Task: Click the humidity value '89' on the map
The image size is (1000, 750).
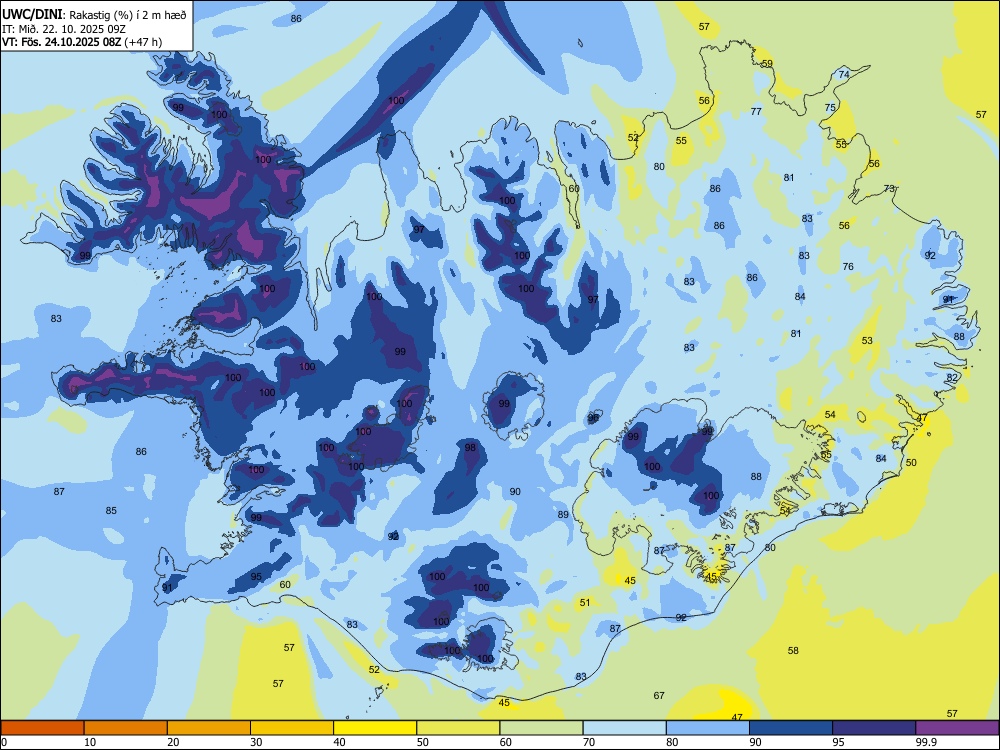Action: [x=562, y=515]
